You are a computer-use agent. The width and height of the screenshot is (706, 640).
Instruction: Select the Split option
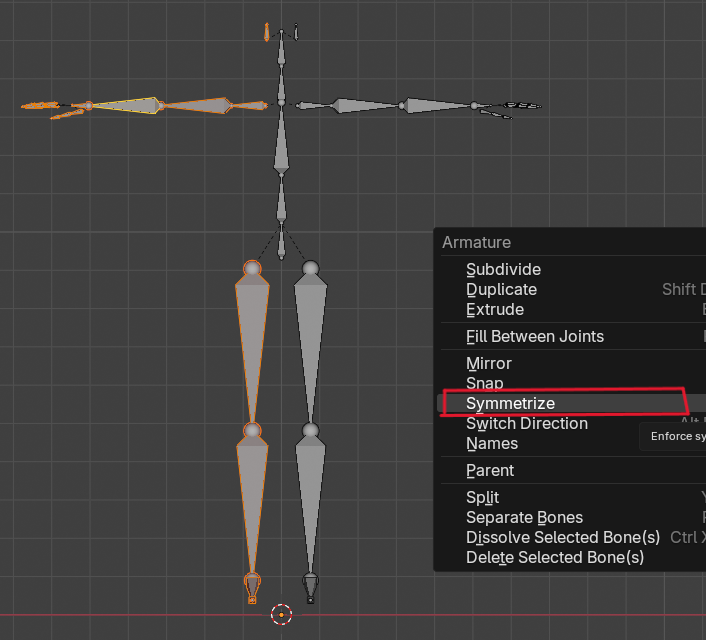(x=482, y=497)
